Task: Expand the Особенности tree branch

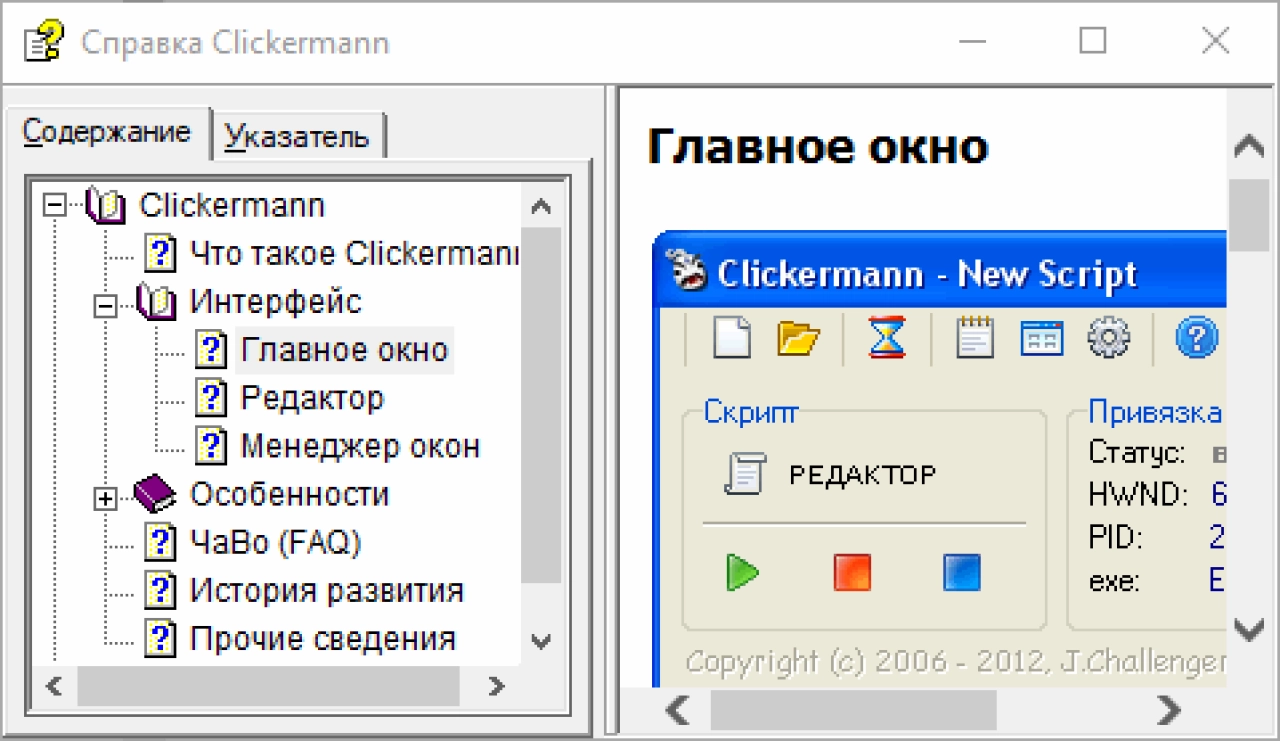Action: click(x=105, y=497)
